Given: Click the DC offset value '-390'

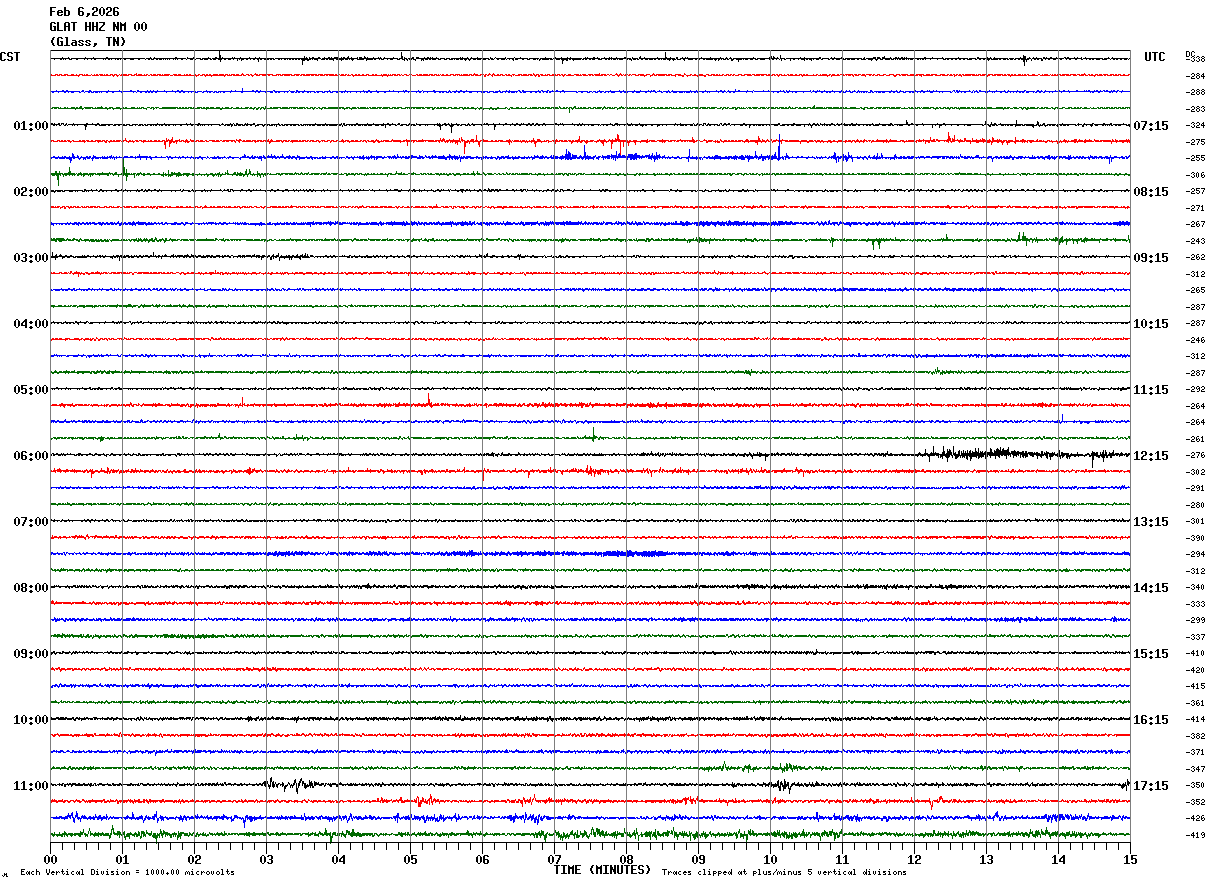Looking at the screenshot, I should [1195, 538].
